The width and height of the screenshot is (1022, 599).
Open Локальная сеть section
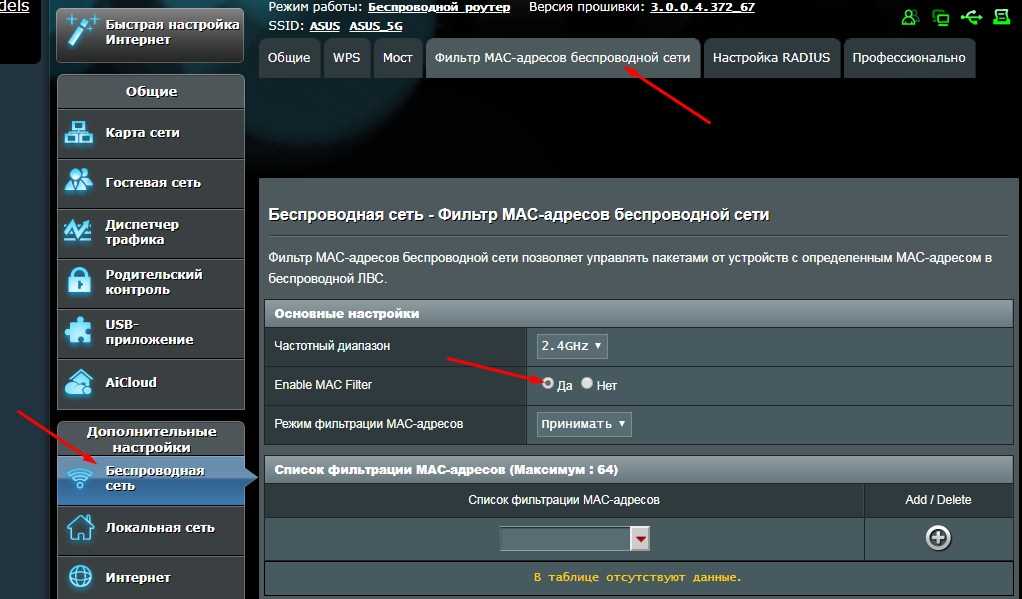click(151, 529)
